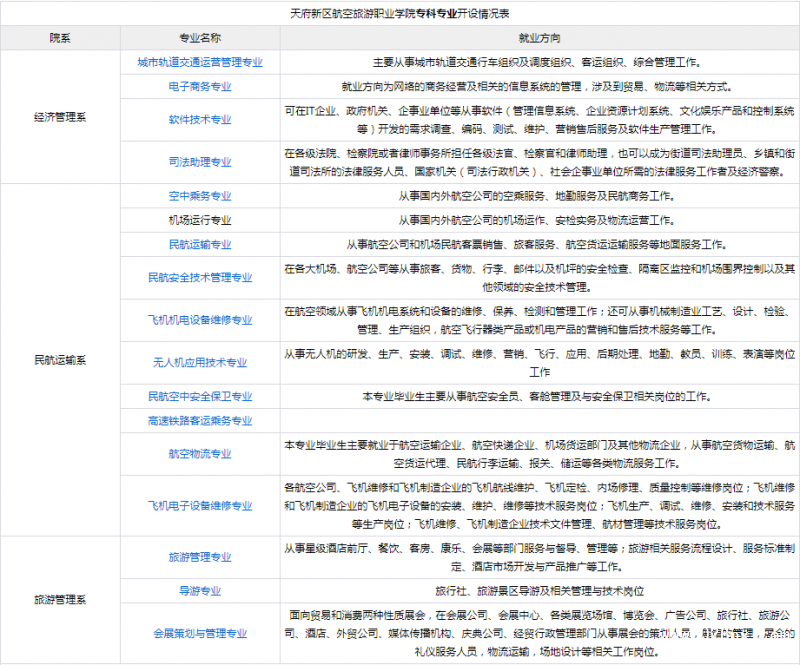Select the 旅游管理系 department cell
This screenshot has height=665, width=800.
[x=60, y=600]
